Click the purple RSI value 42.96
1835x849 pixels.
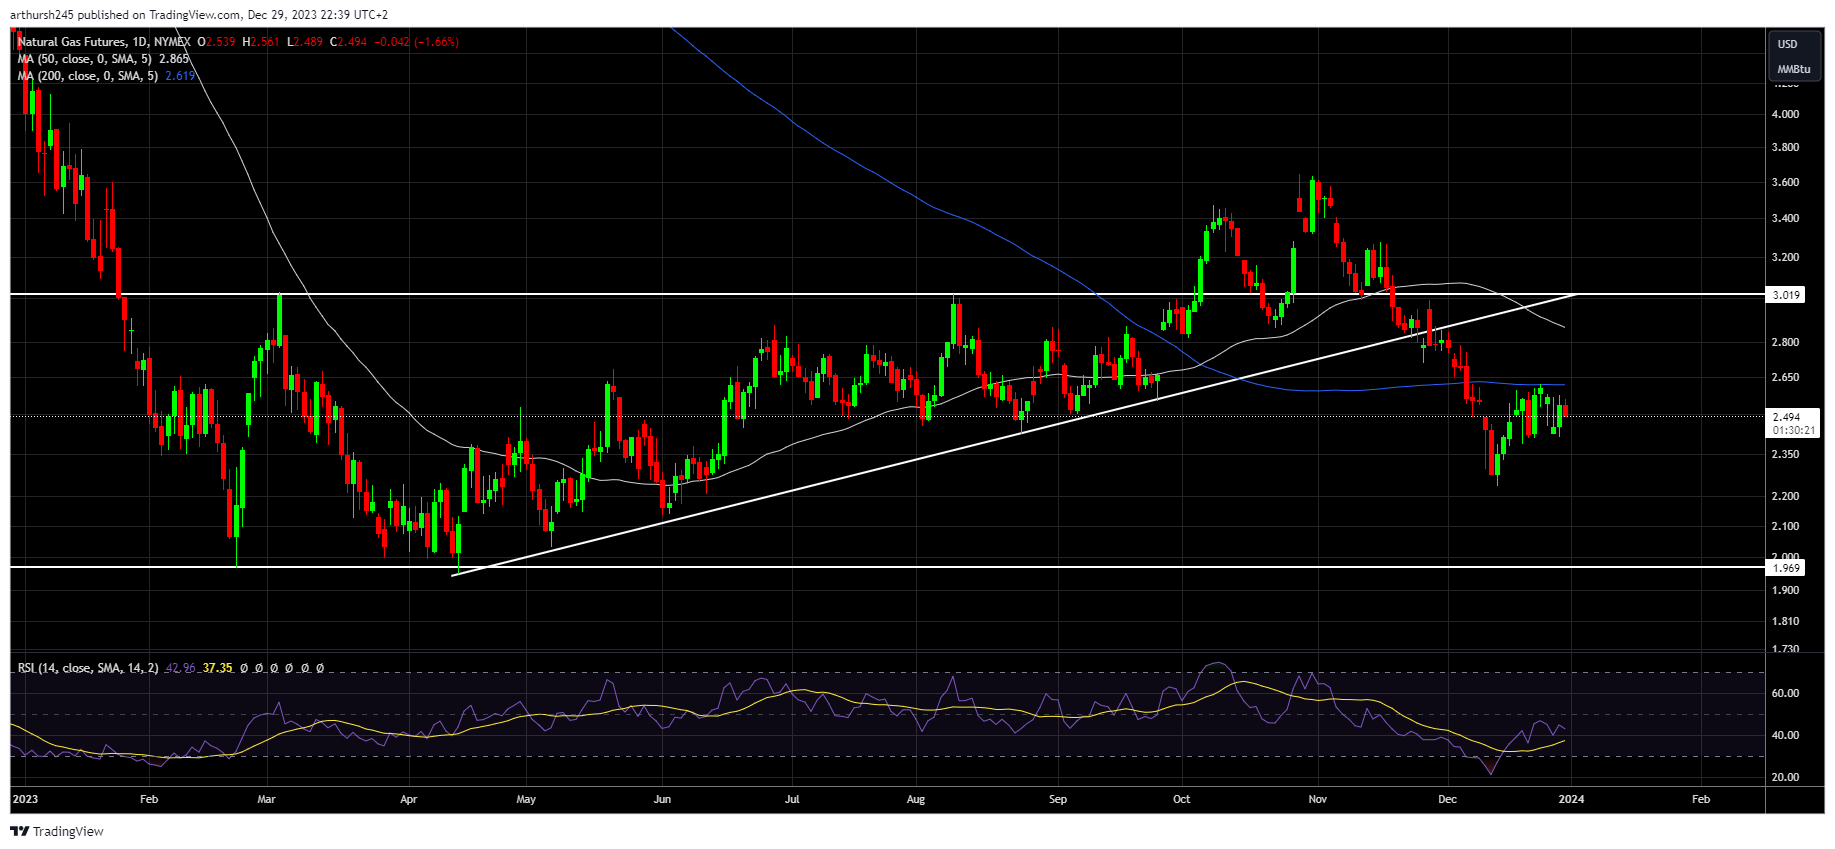[x=180, y=668]
